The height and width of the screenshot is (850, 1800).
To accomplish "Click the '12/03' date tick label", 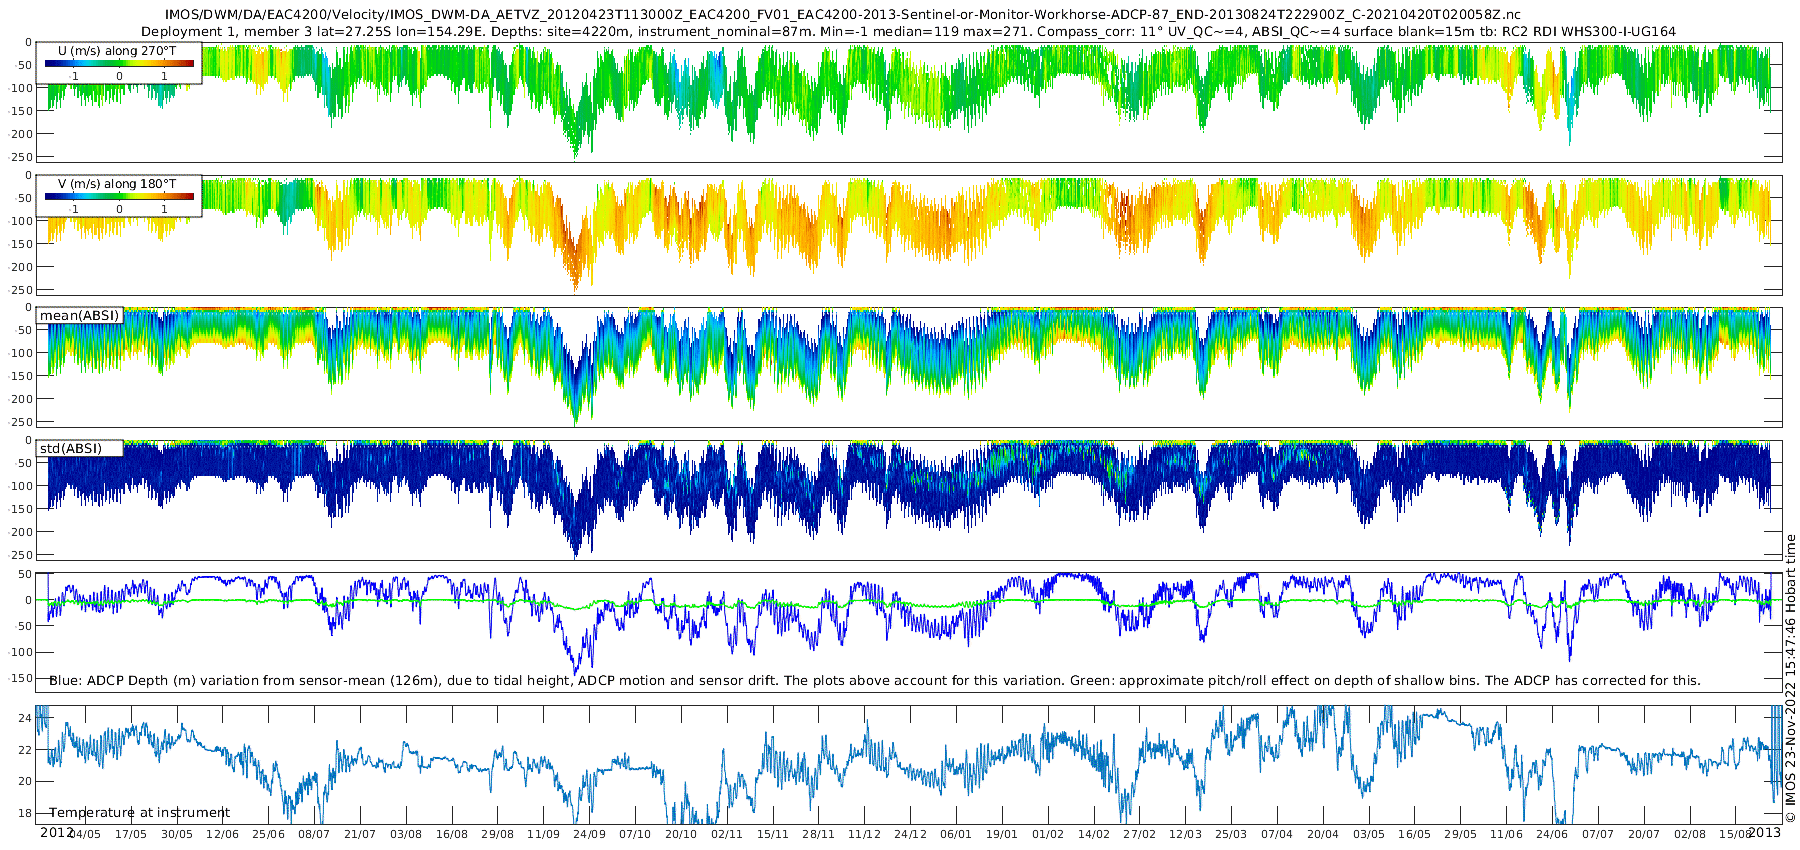I will (1186, 834).
